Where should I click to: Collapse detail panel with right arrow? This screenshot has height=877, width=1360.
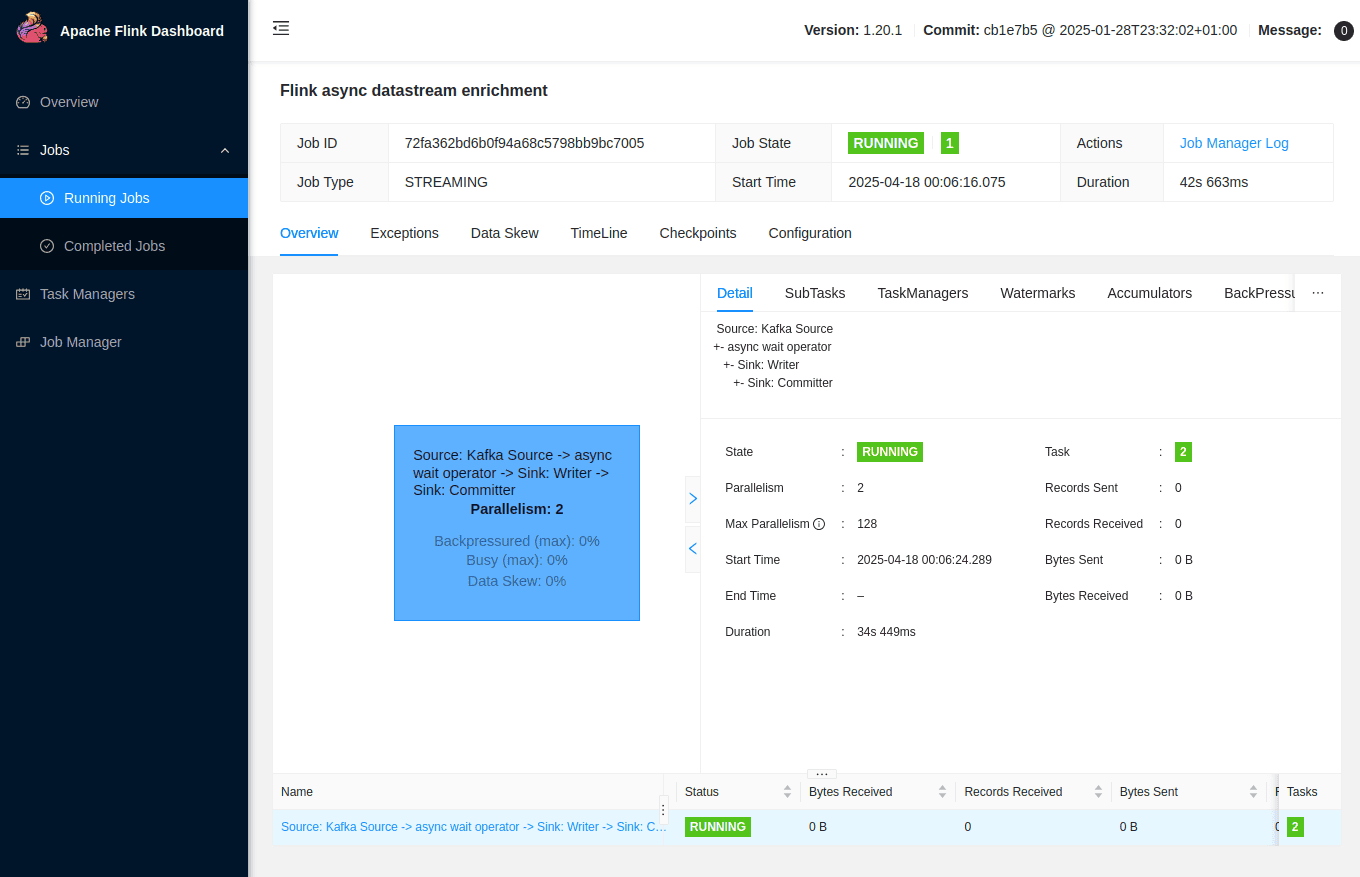(x=692, y=498)
